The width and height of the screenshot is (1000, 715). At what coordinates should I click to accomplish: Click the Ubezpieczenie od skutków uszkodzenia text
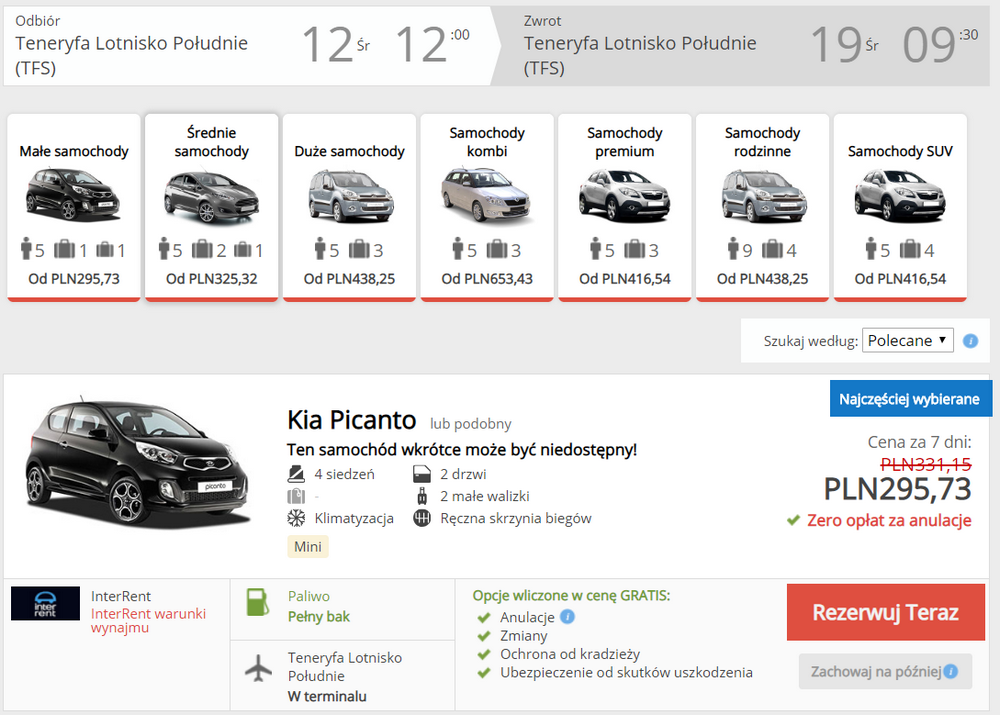626,672
